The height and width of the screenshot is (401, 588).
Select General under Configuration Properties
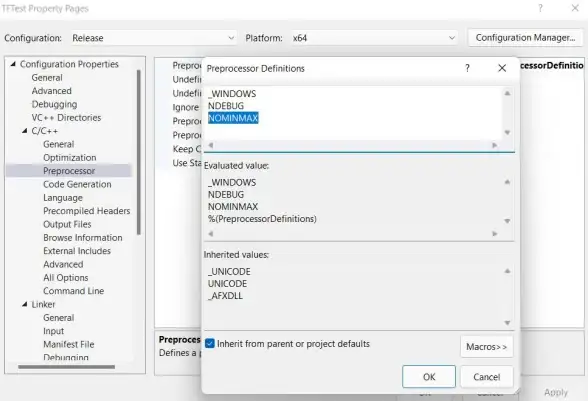[x=47, y=78]
